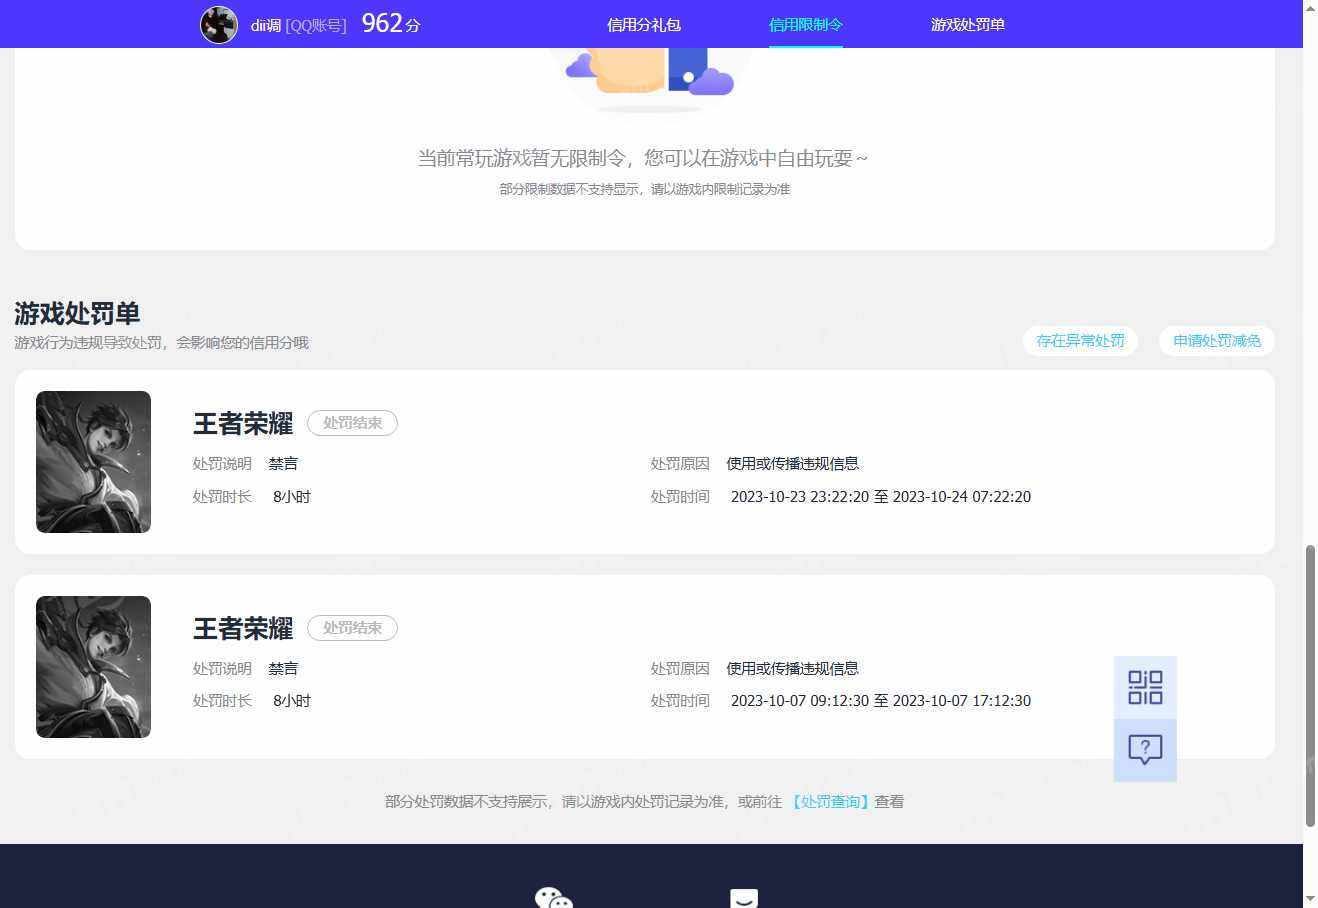
Task: Switch to 信用分礼包 tab
Action: pyautogui.click(x=644, y=24)
